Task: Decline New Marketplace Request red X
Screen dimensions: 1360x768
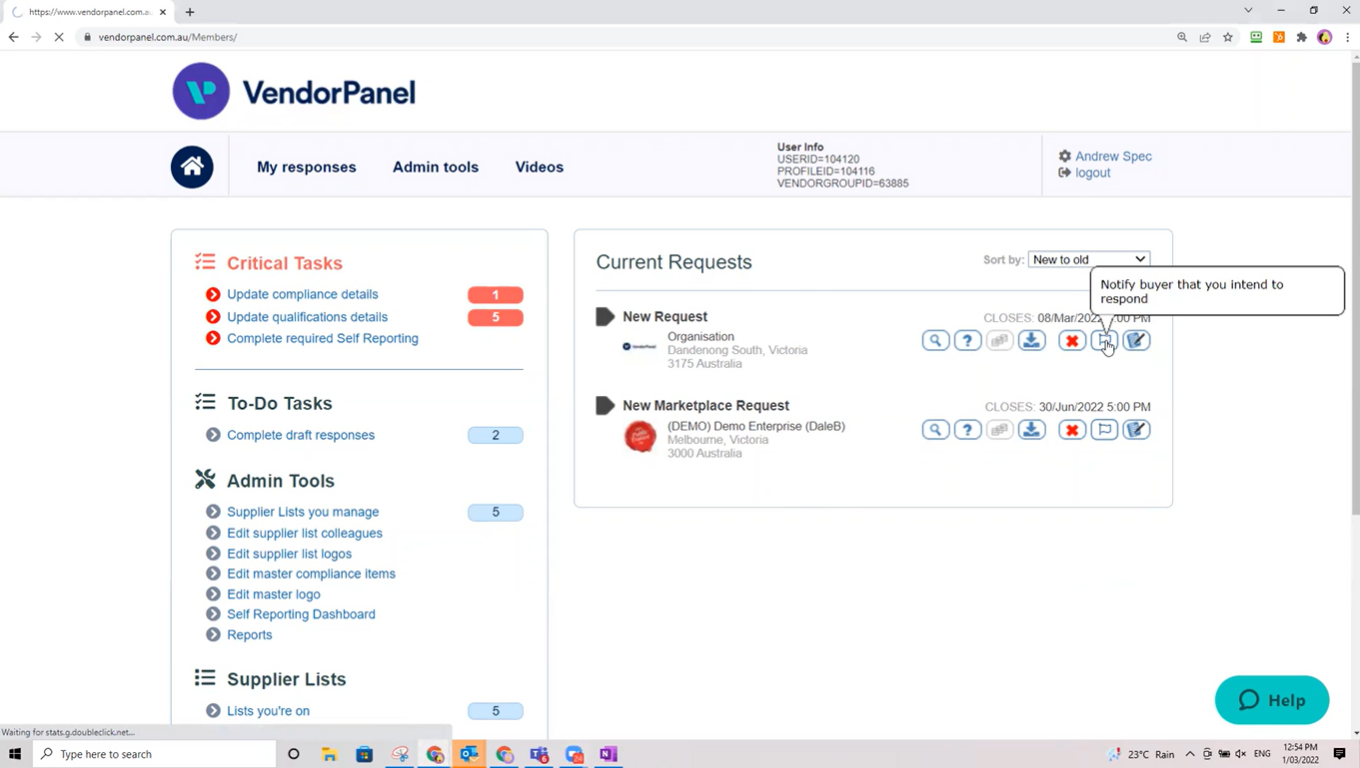Action: point(1072,430)
